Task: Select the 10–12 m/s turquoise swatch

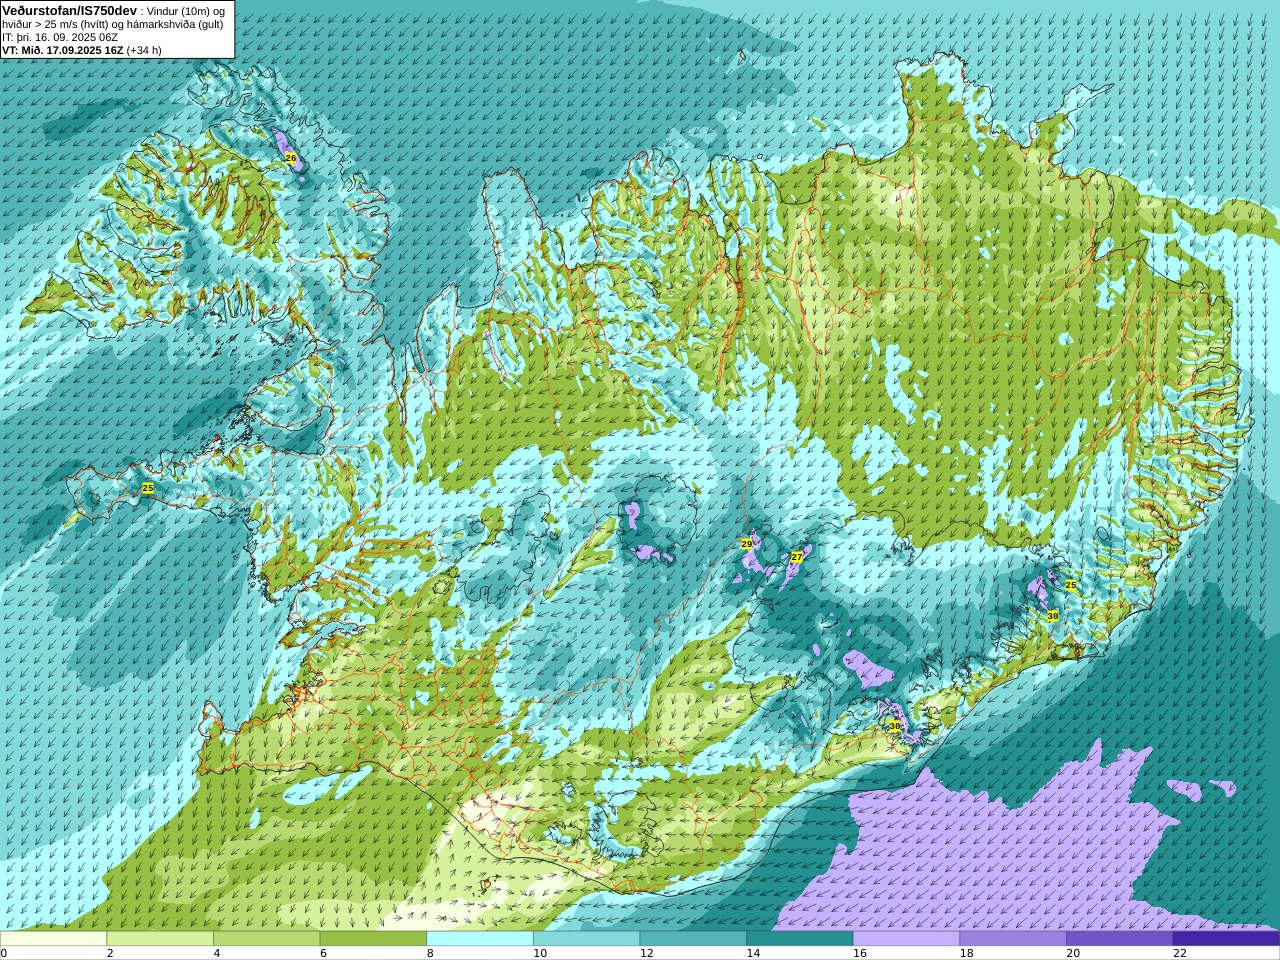Action: pyautogui.click(x=586, y=939)
